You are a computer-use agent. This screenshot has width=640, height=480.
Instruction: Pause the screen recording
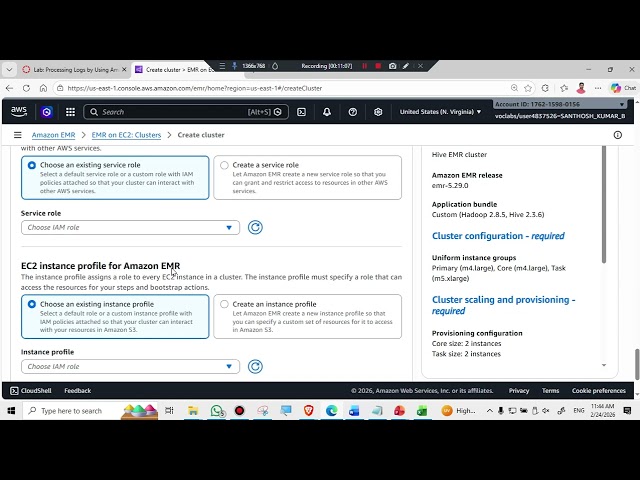[x=364, y=66]
